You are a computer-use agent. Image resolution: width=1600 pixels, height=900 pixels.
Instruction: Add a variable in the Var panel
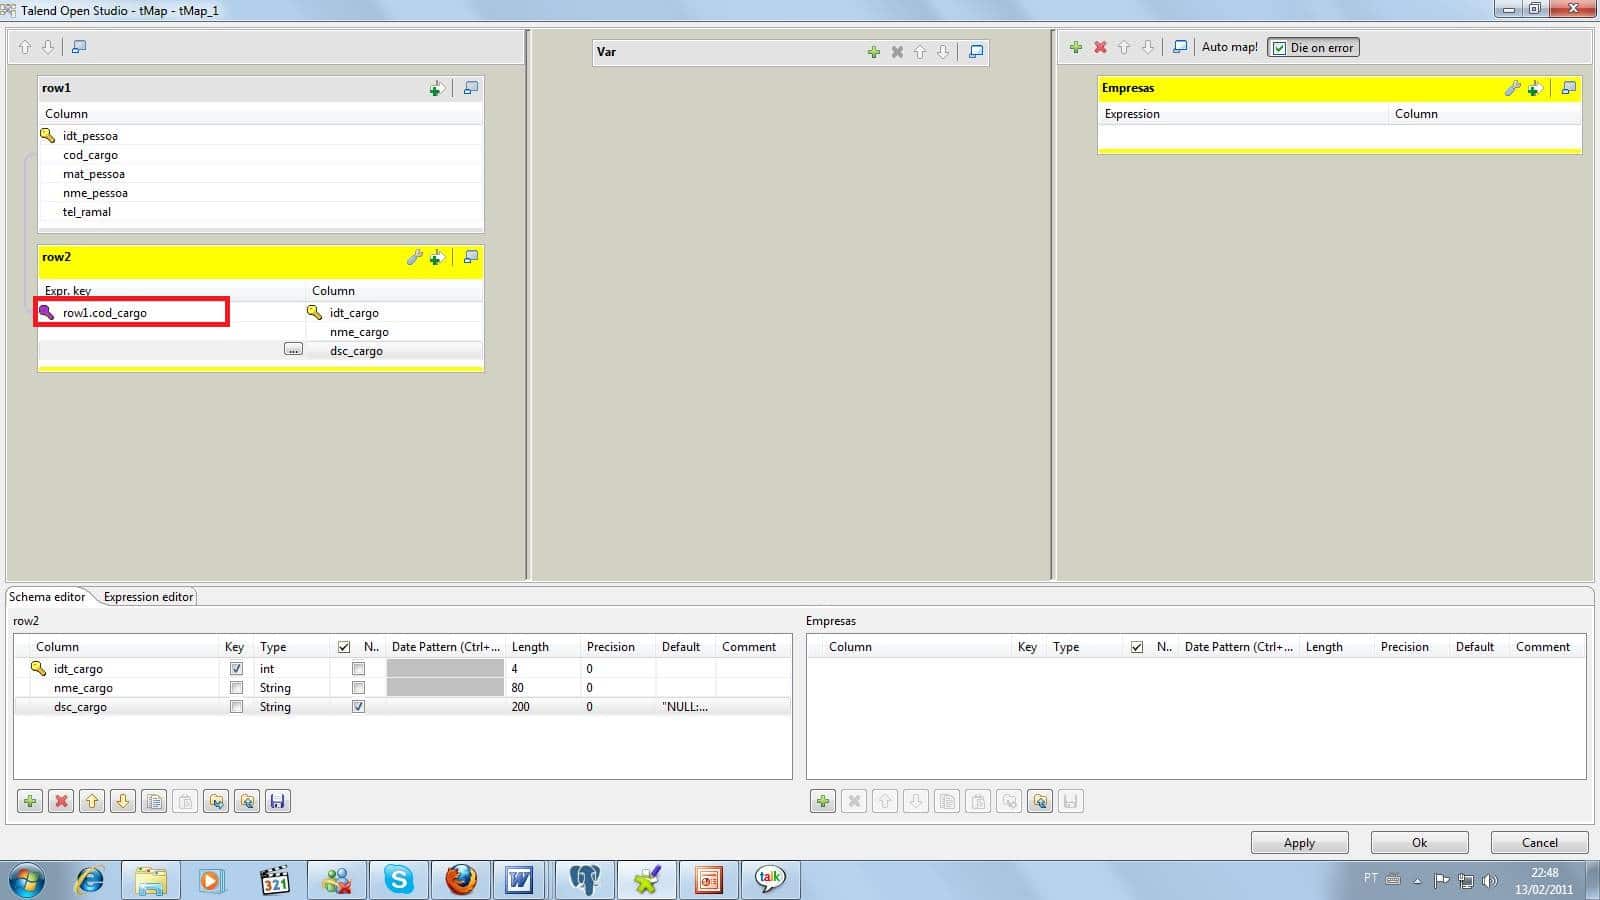click(873, 52)
